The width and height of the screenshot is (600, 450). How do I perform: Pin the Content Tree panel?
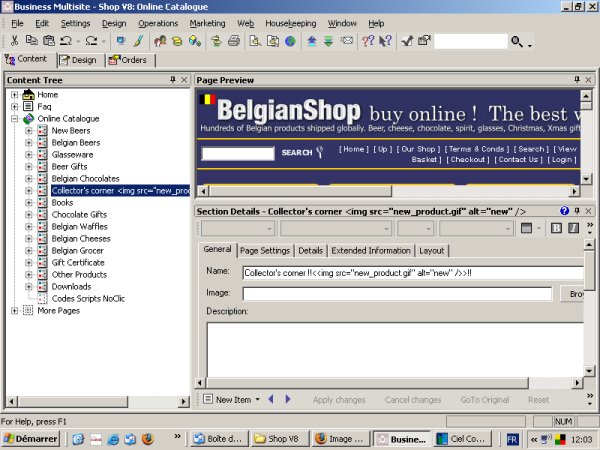tap(172, 79)
